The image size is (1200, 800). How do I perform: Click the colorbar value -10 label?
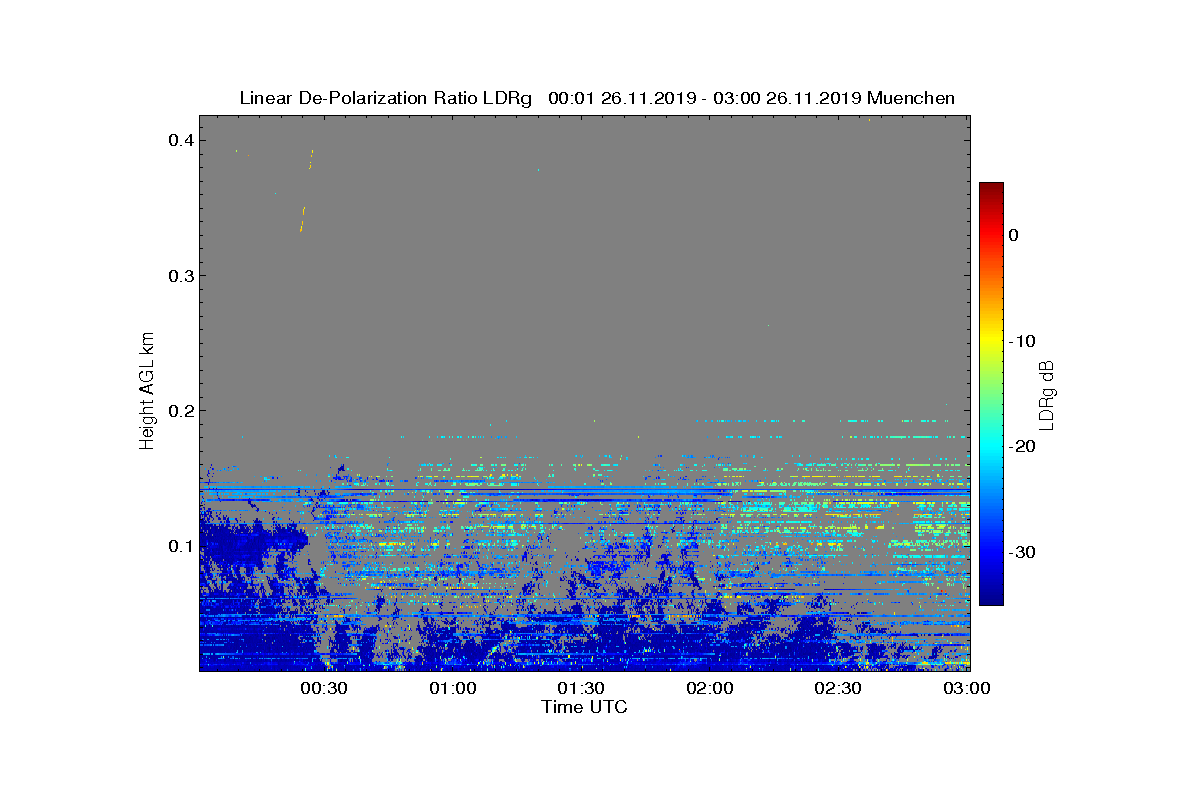1021,341
